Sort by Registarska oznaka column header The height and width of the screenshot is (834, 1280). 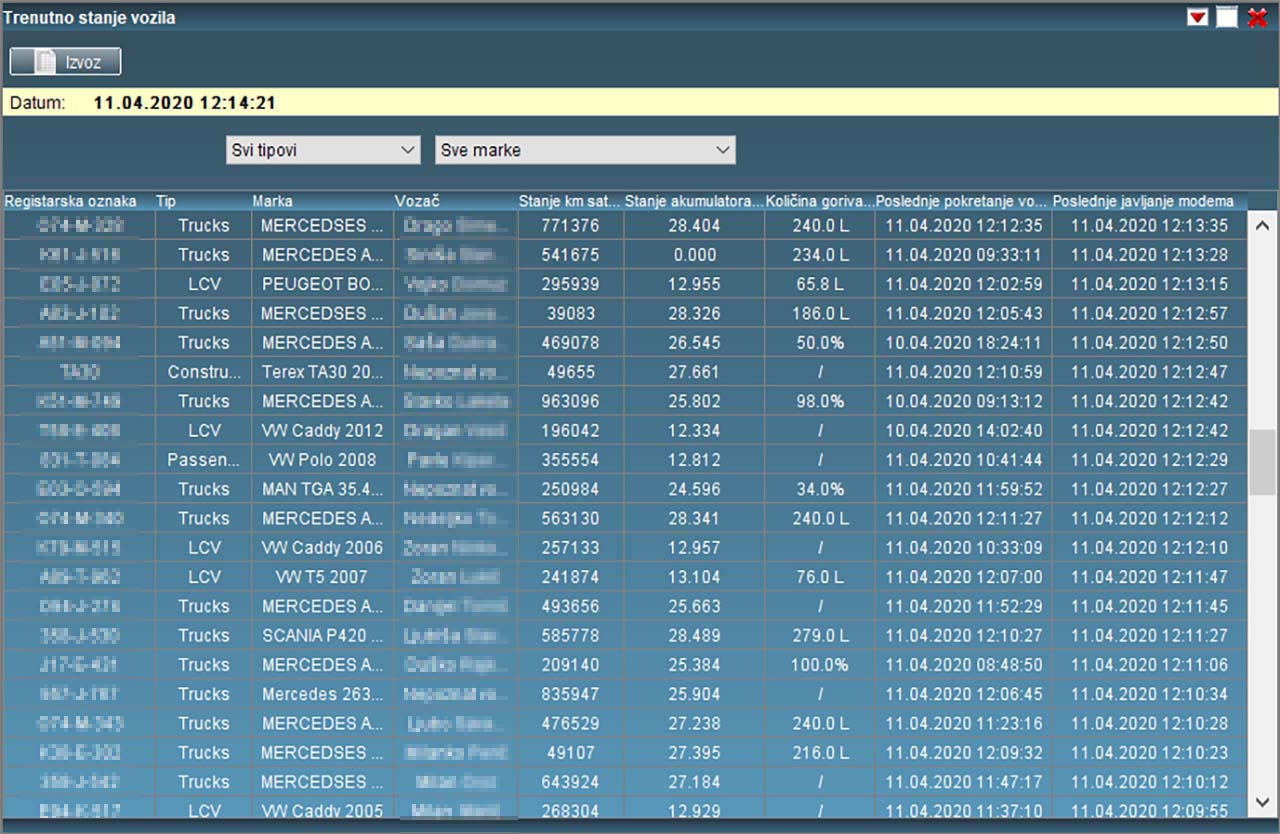tap(70, 201)
